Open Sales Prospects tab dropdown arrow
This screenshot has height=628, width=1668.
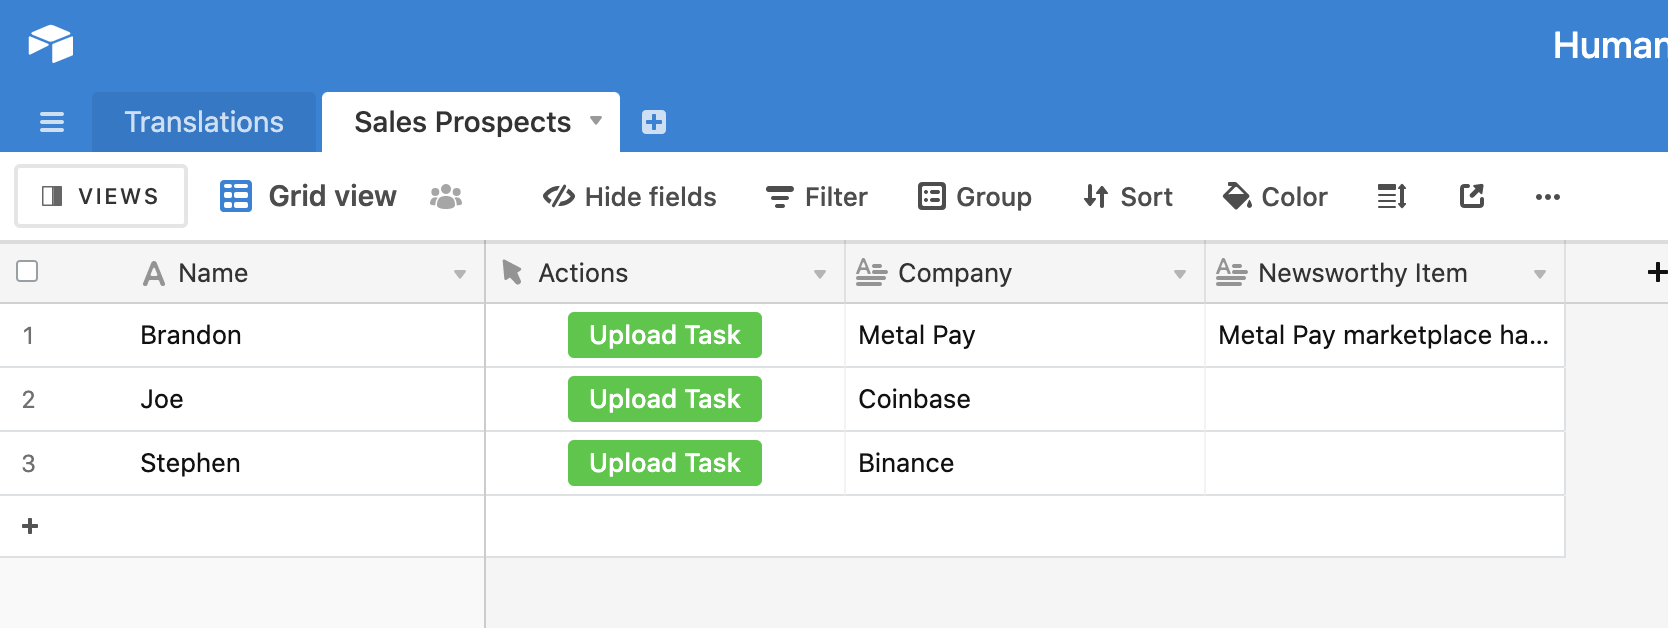click(x=596, y=121)
